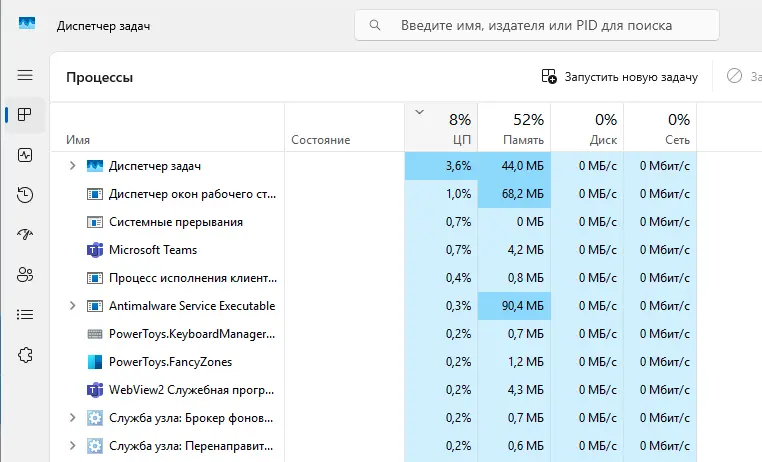762x462 pixels.
Task: Expand the Диспетчер задач process row
Action: click(72, 166)
